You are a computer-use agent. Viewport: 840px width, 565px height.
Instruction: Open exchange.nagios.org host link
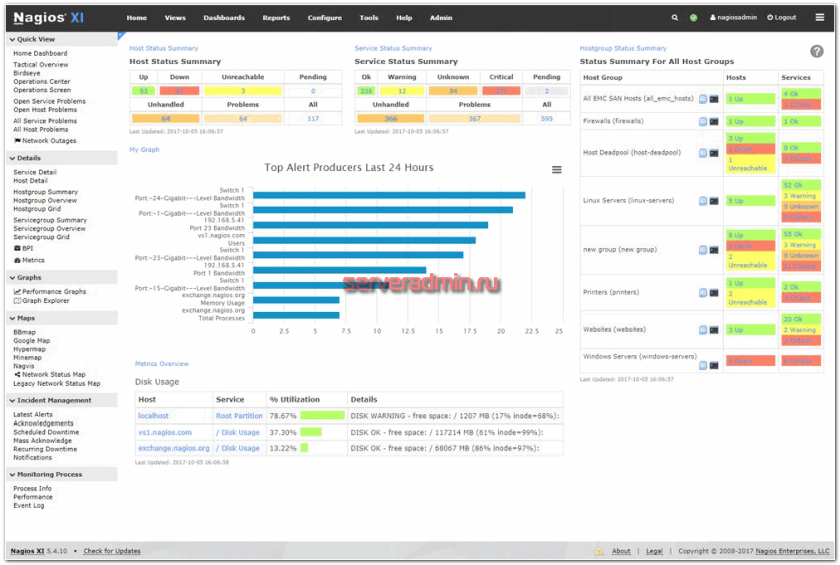pyautogui.click(x=174, y=448)
